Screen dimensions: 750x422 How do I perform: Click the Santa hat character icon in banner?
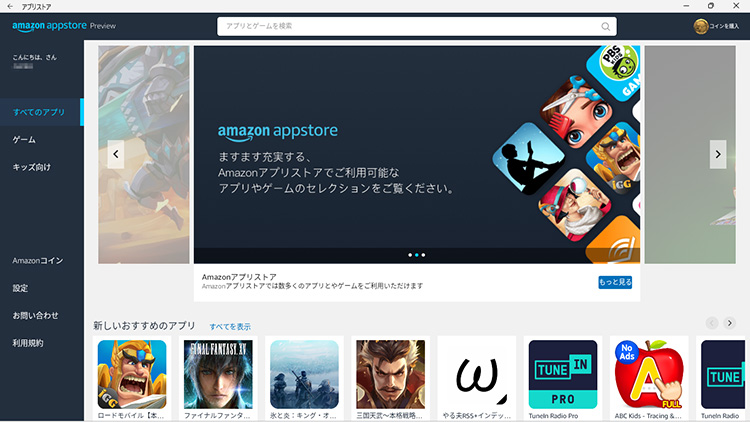[574, 205]
